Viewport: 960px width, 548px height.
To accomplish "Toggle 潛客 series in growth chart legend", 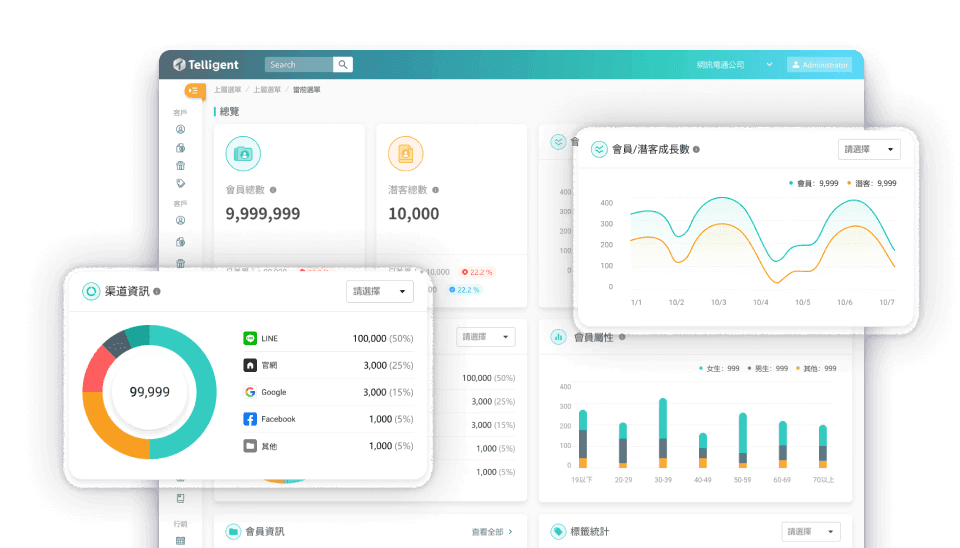I will pos(872,183).
